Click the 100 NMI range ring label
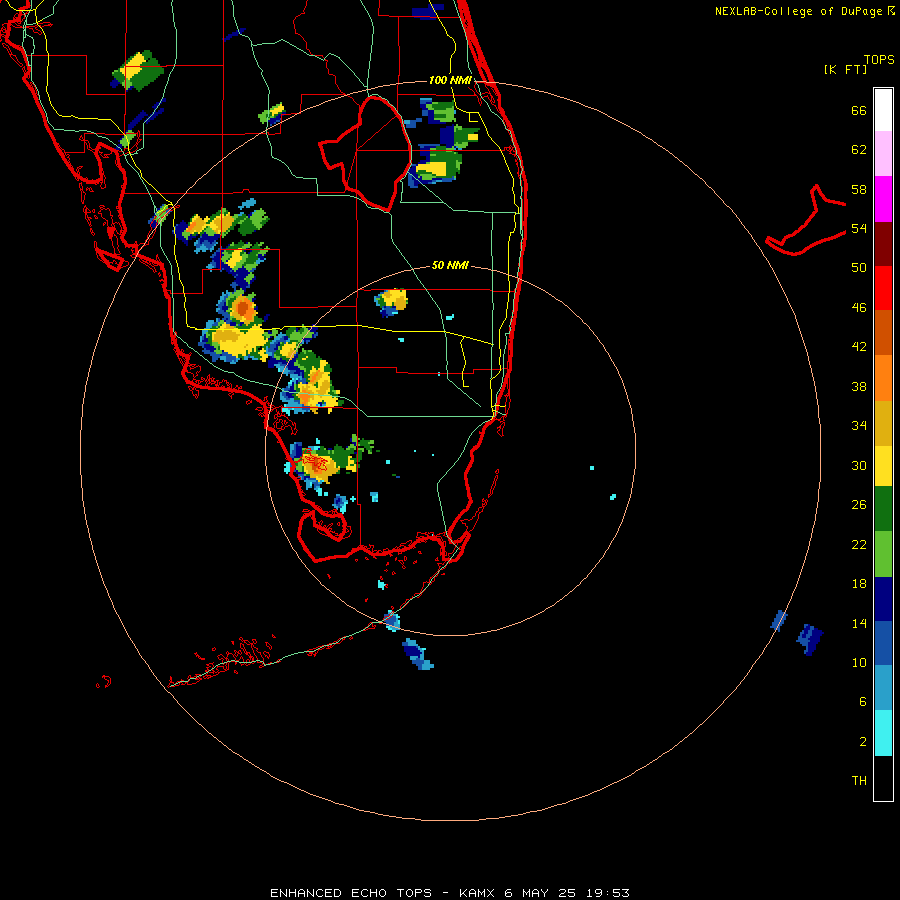 (x=450, y=80)
